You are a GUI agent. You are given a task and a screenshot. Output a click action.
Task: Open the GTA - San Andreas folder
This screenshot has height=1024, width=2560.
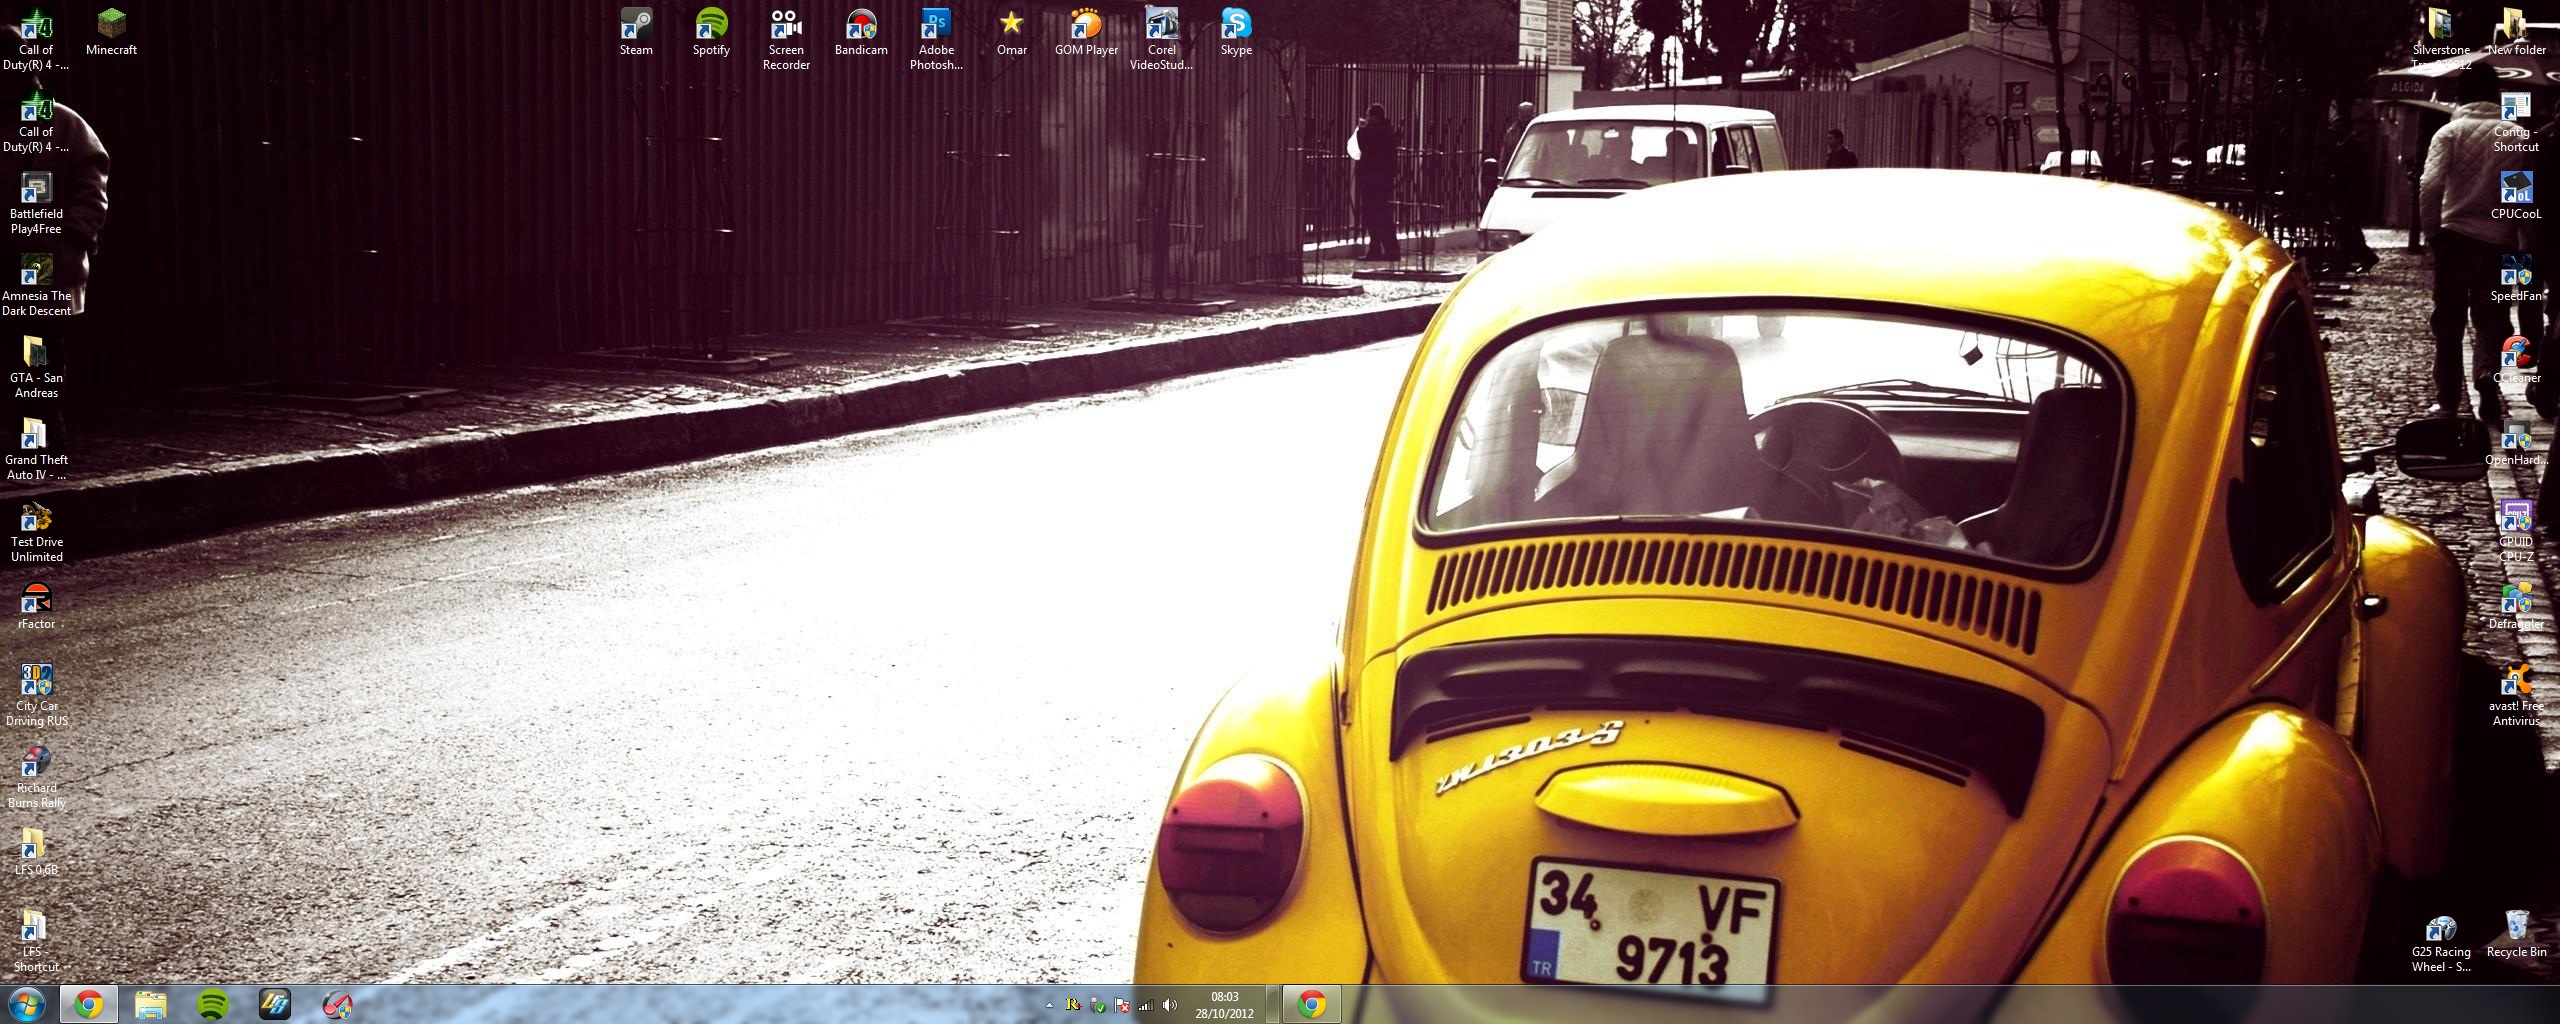[36, 368]
